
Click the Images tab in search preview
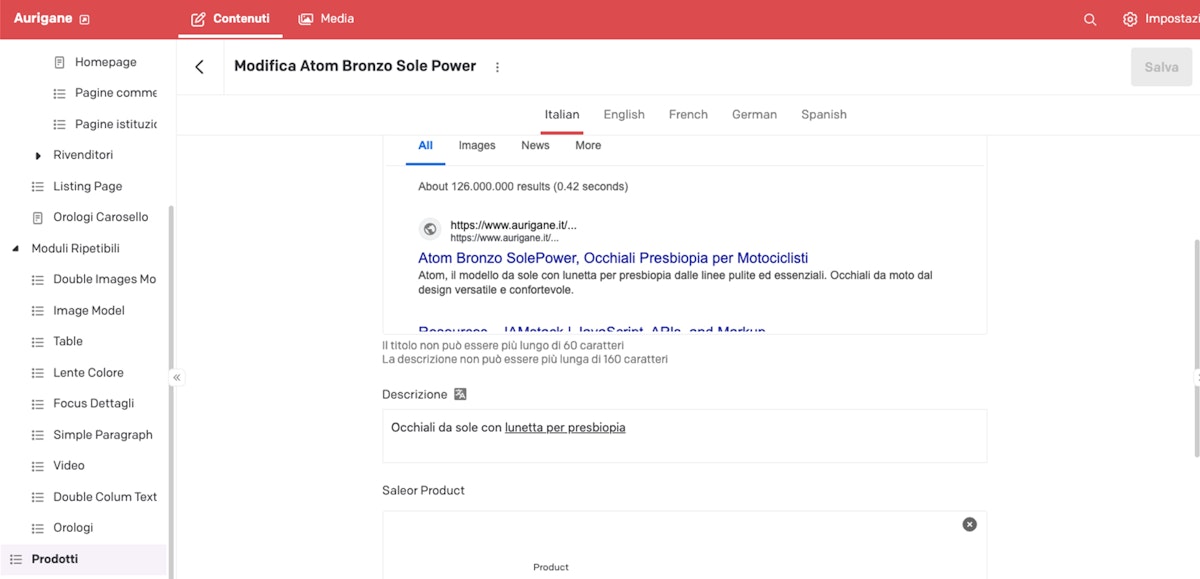(477, 145)
